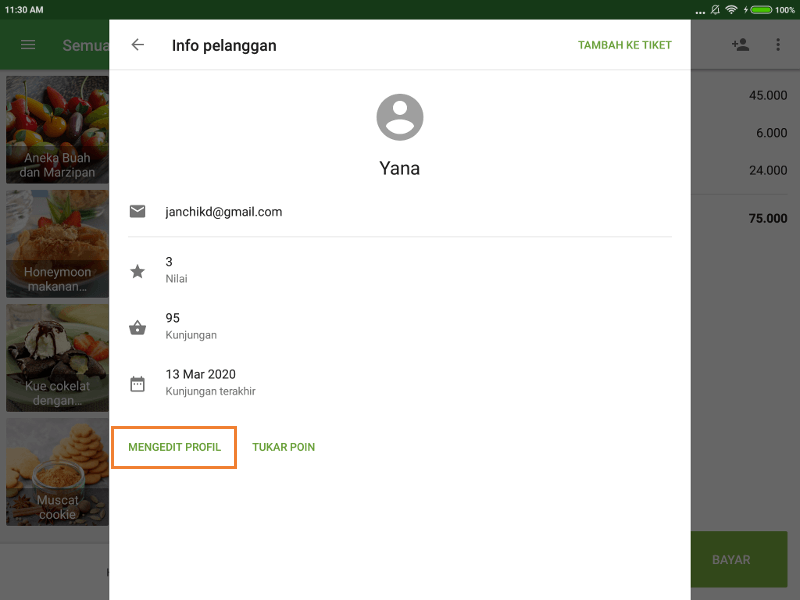Tap the envelope icon beside the email
The height and width of the screenshot is (600, 800).
pos(137,211)
